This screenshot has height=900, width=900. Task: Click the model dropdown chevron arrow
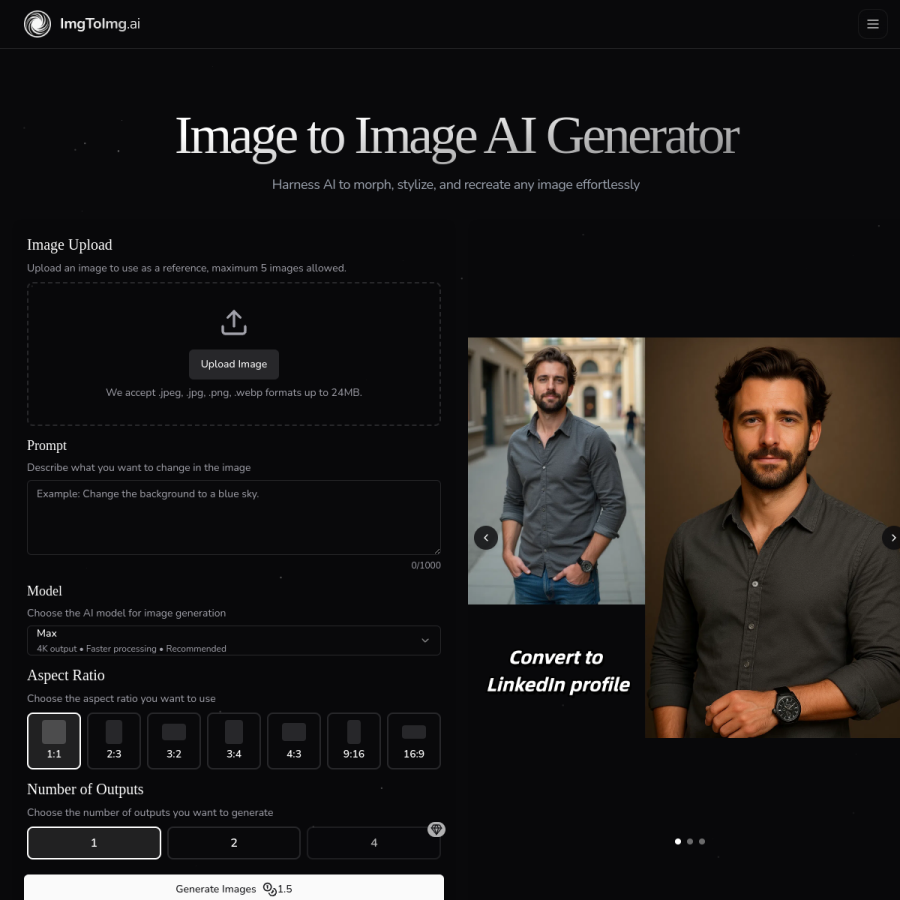(425, 641)
